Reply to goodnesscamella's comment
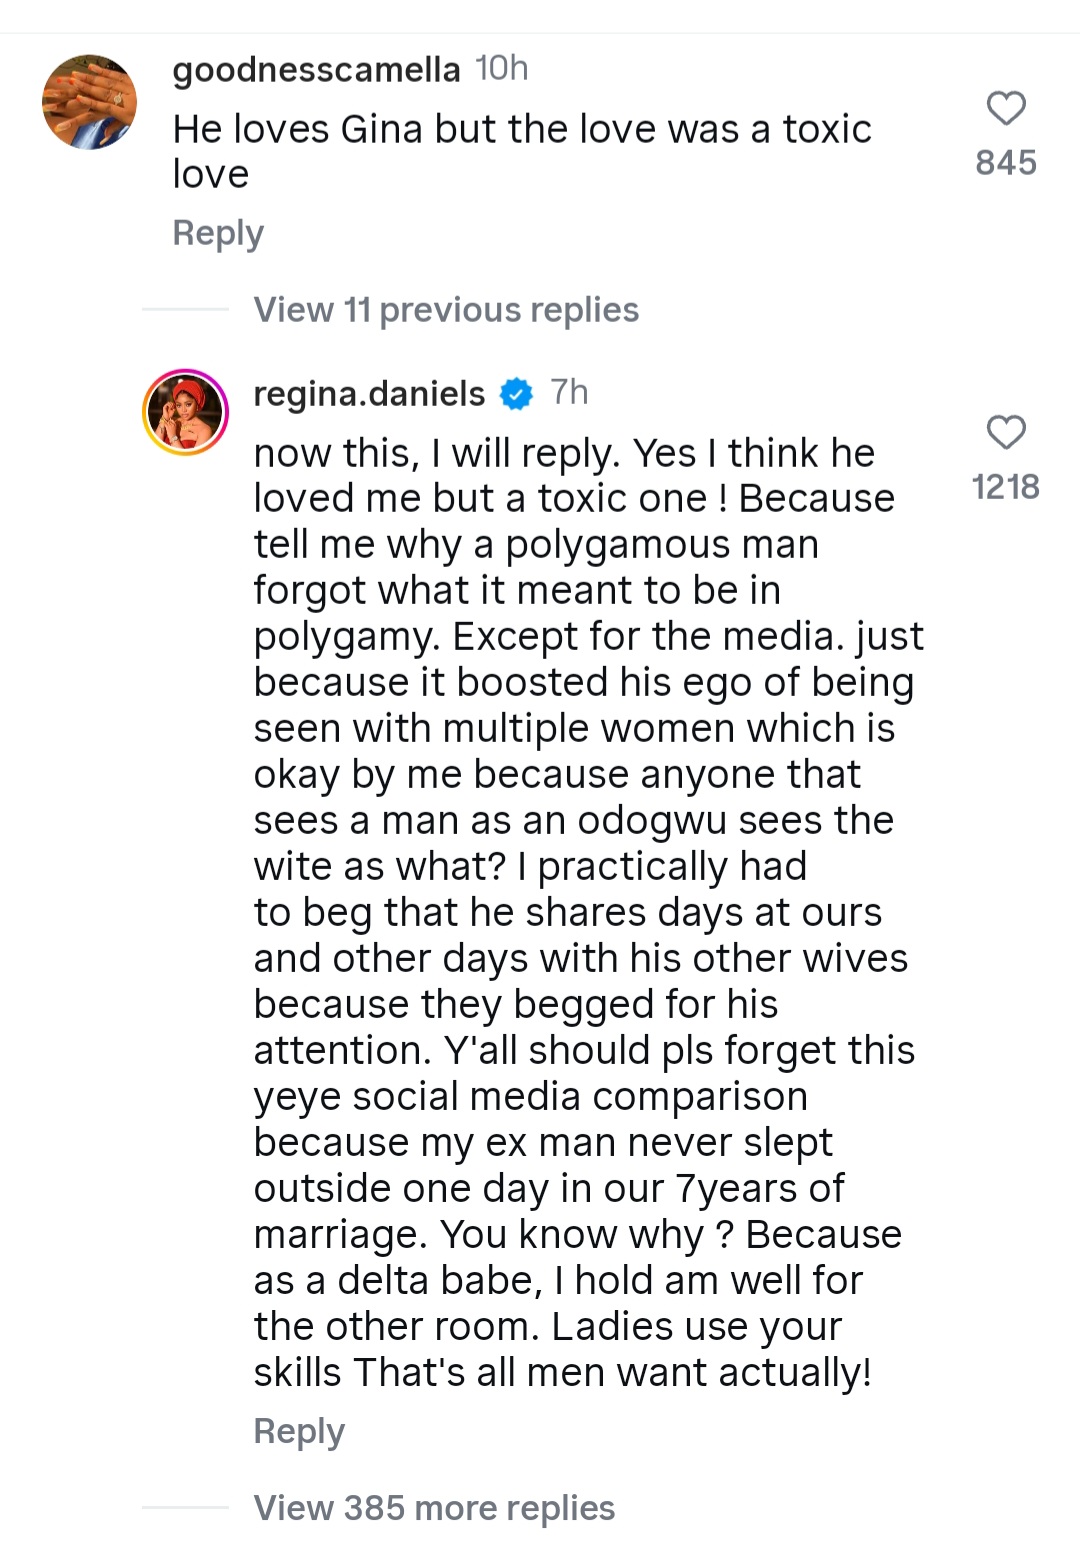This screenshot has width=1080, height=1560. (x=218, y=233)
